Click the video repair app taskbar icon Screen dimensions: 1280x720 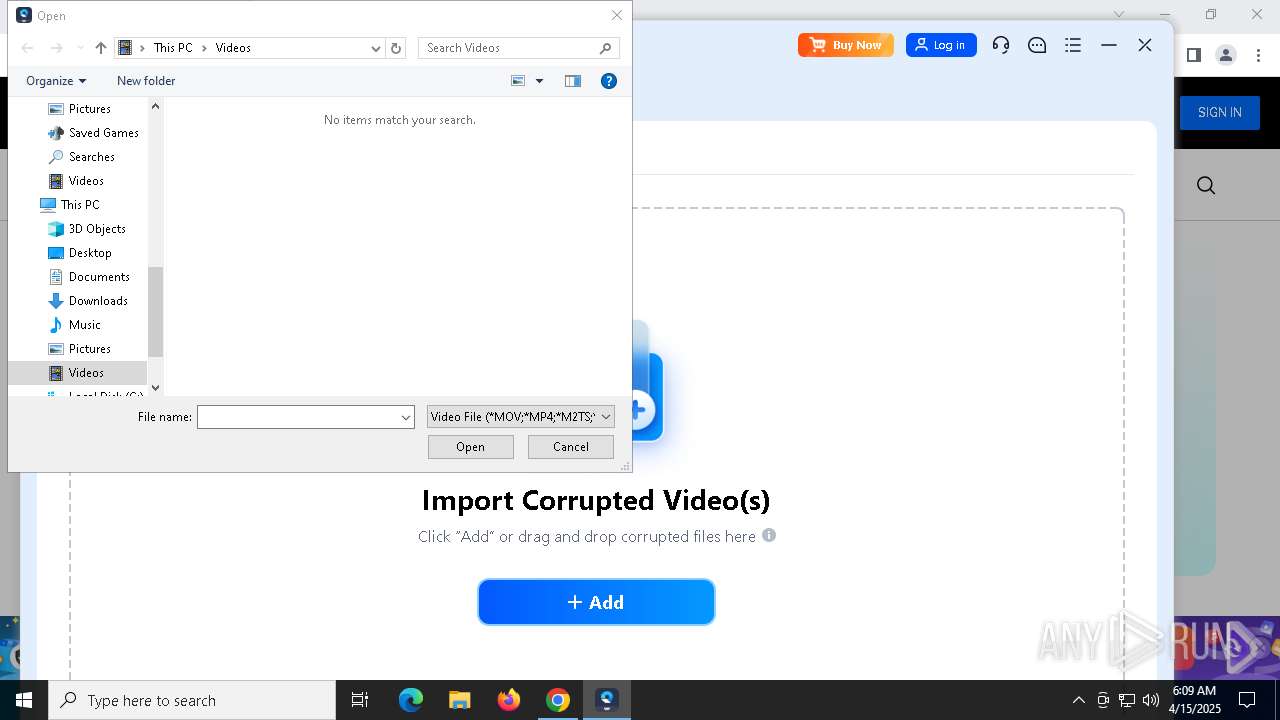click(607, 700)
